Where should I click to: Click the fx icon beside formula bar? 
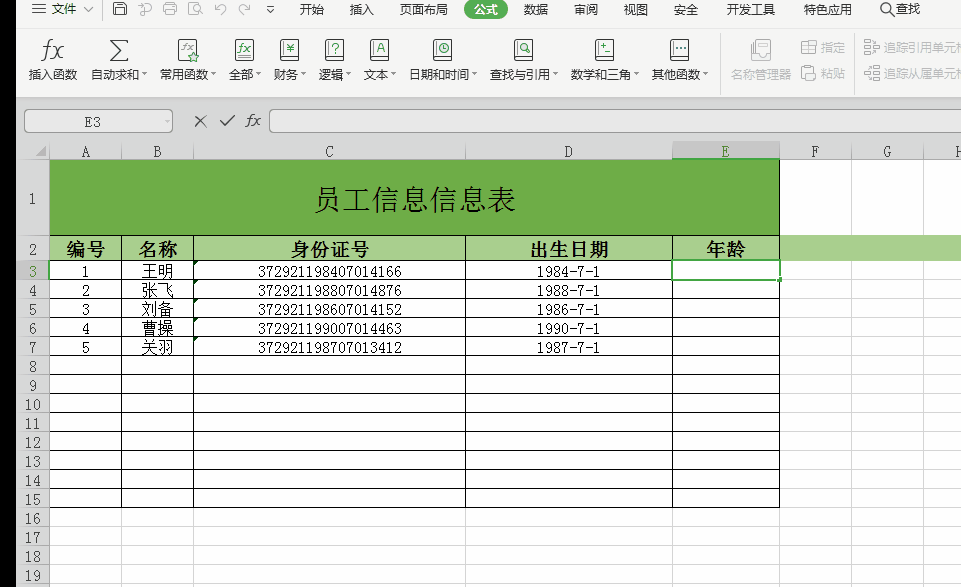[x=253, y=121]
